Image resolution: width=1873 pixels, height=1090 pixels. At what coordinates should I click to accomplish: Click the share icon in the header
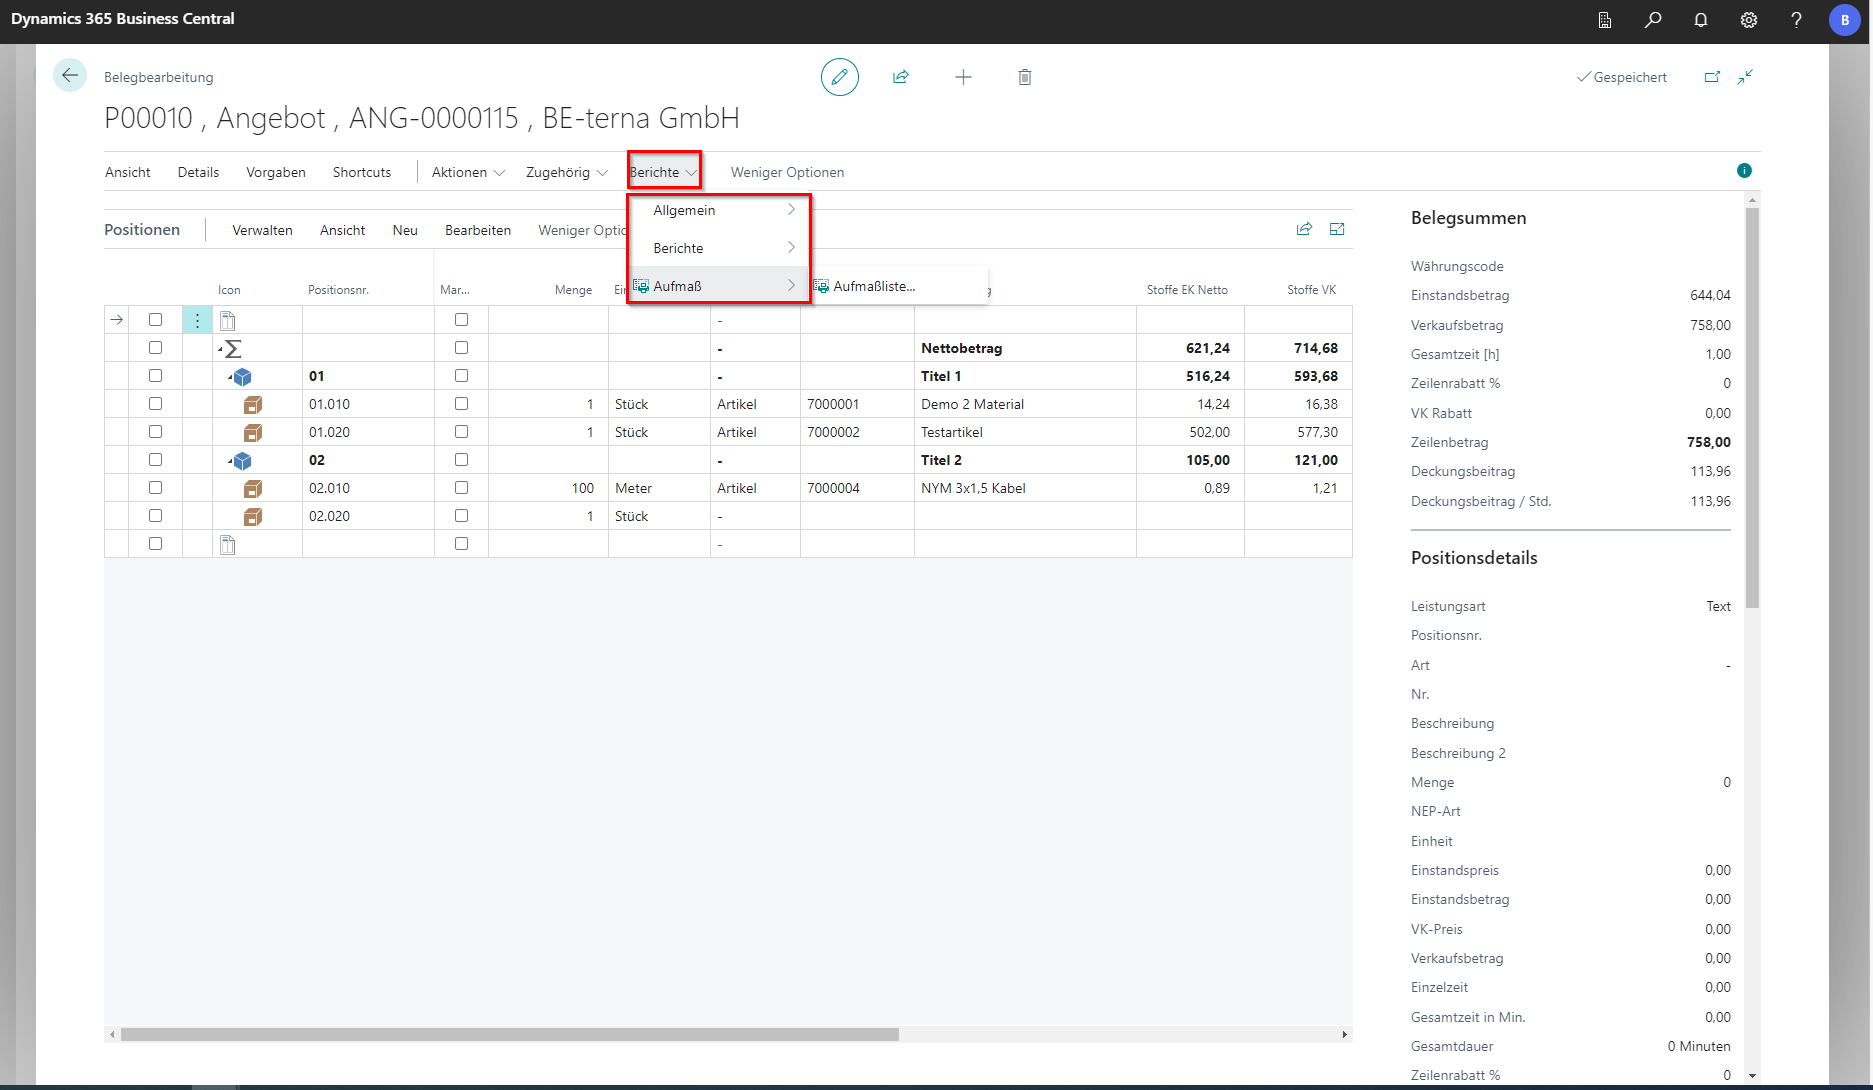900,77
